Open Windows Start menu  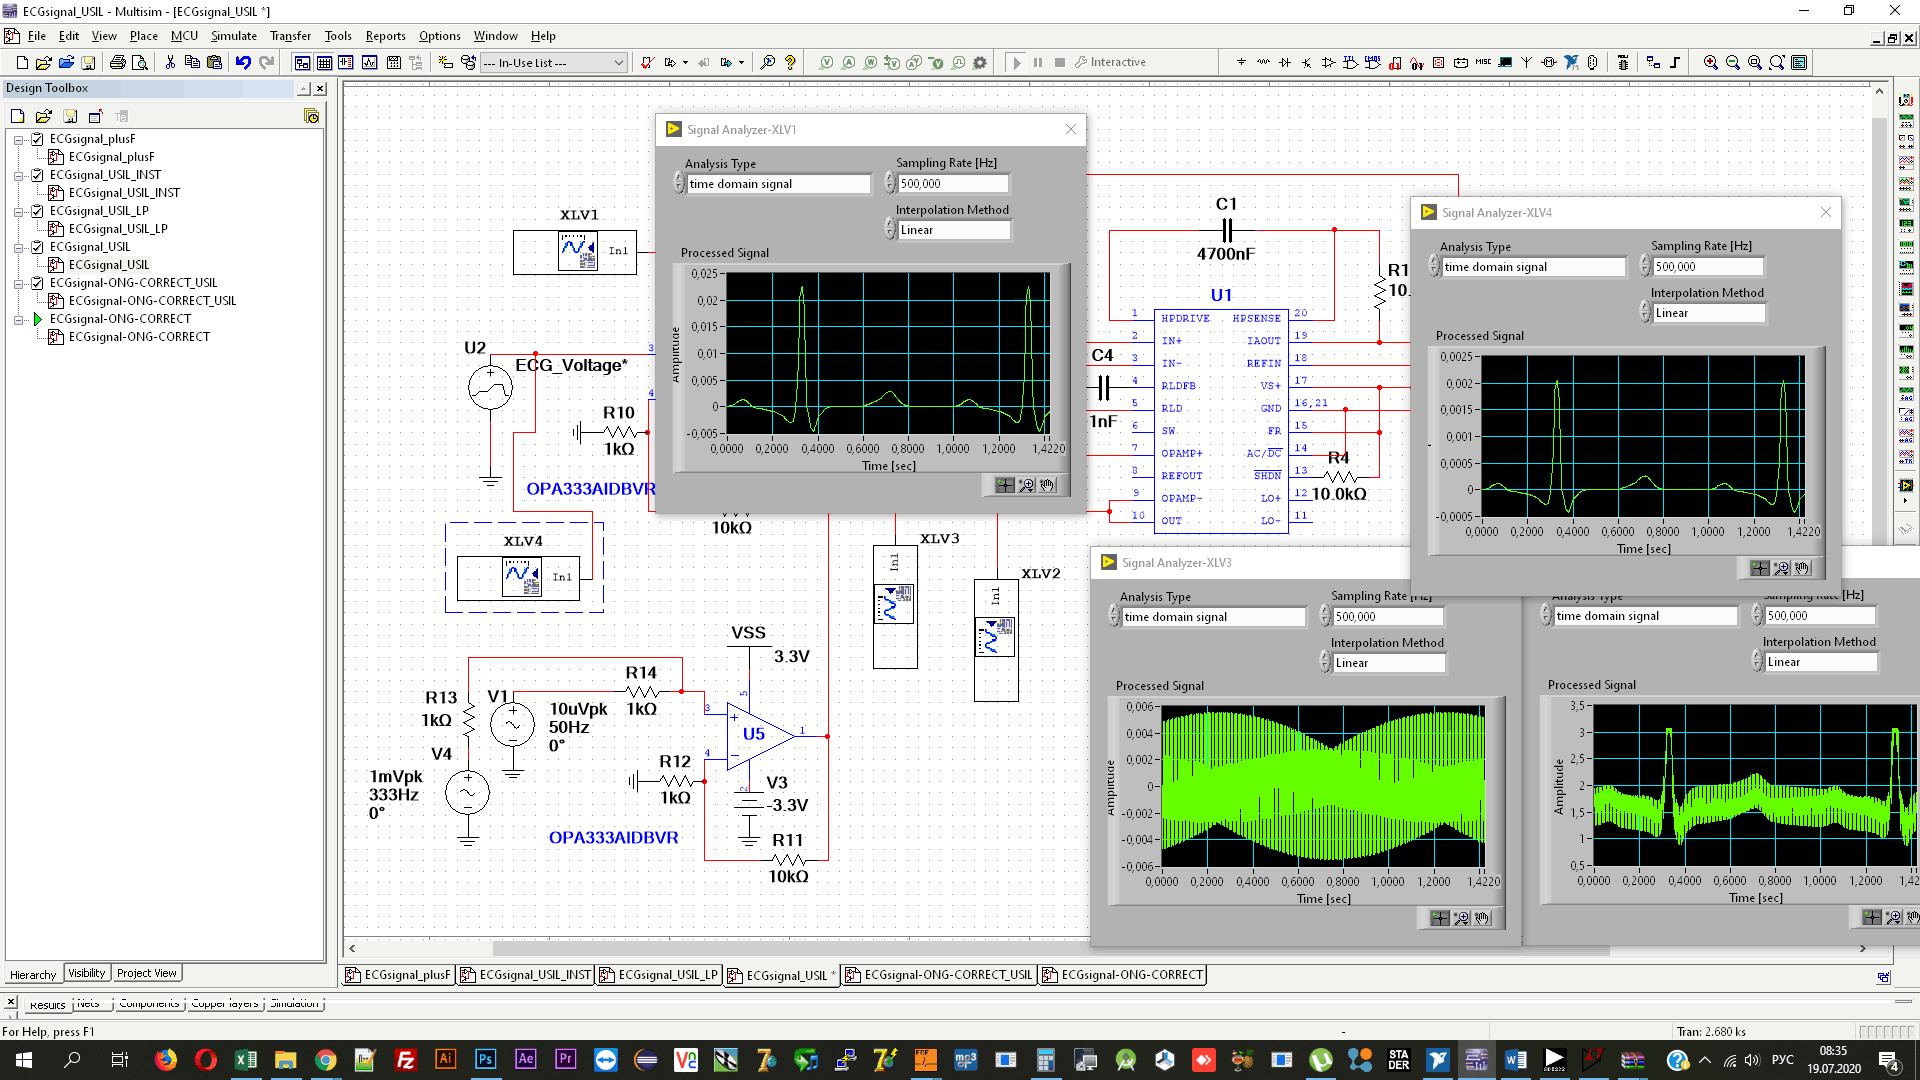[x=24, y=1060]
